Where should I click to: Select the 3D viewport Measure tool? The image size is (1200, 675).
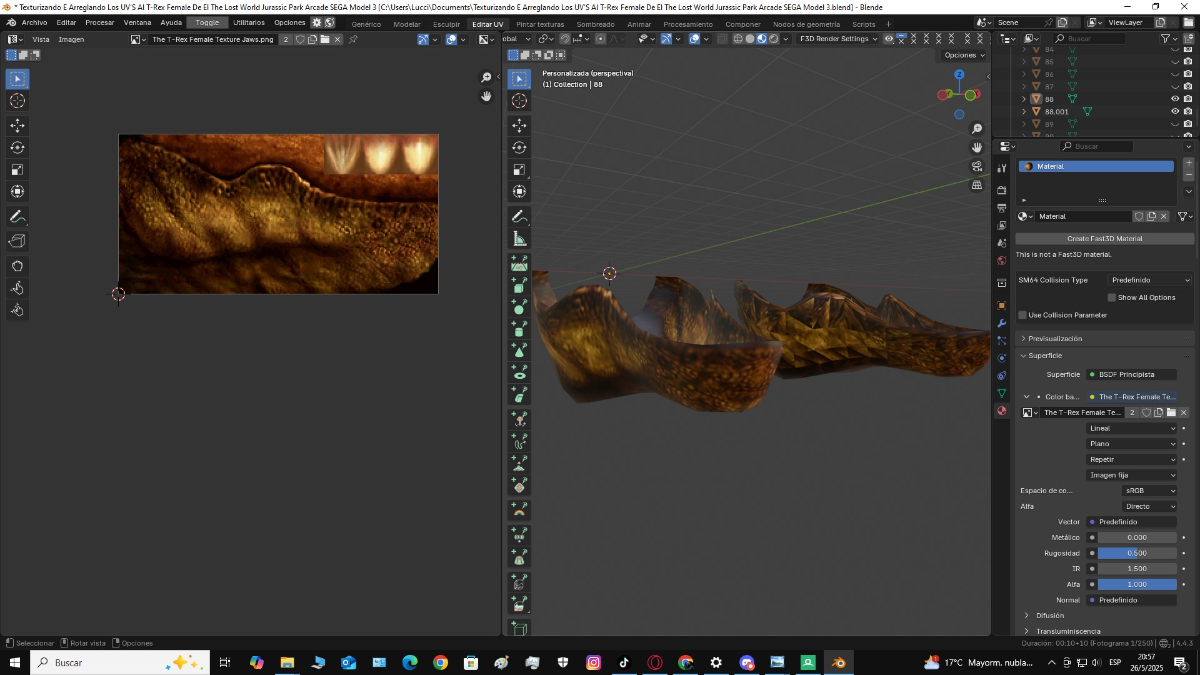pyautogui.click(x=519, y=238)
